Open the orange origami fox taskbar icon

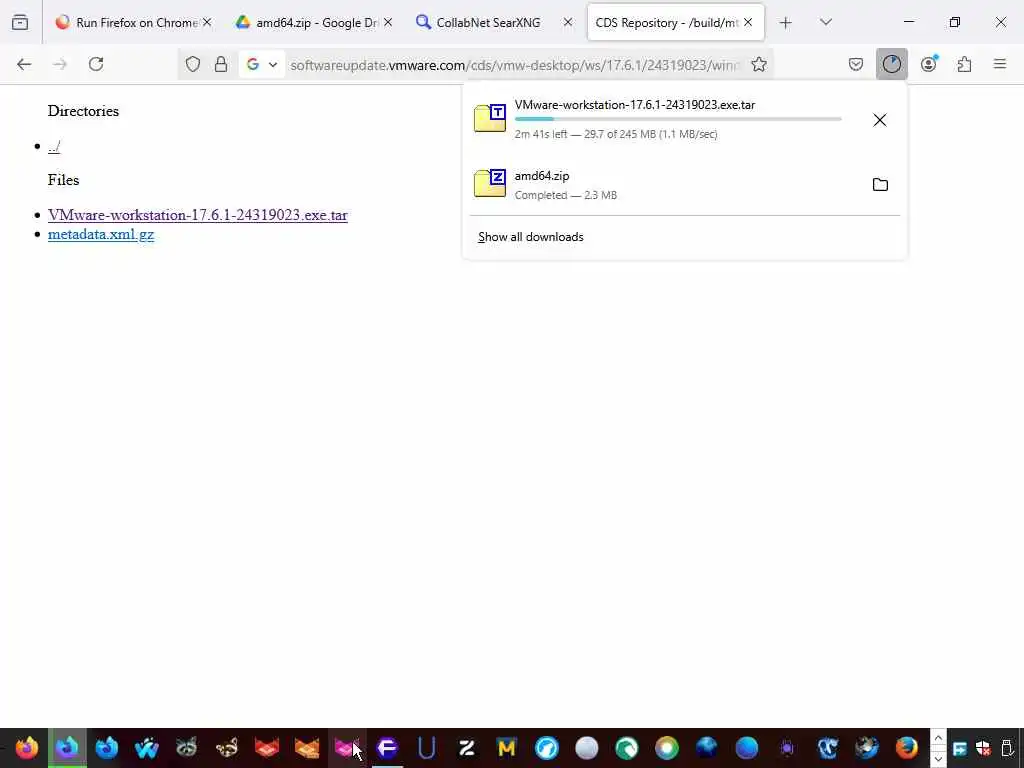[x=307, y=748]
